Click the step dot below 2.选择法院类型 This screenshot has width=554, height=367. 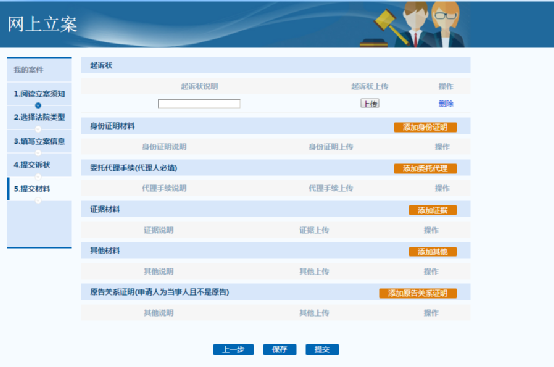click(38, 129)
